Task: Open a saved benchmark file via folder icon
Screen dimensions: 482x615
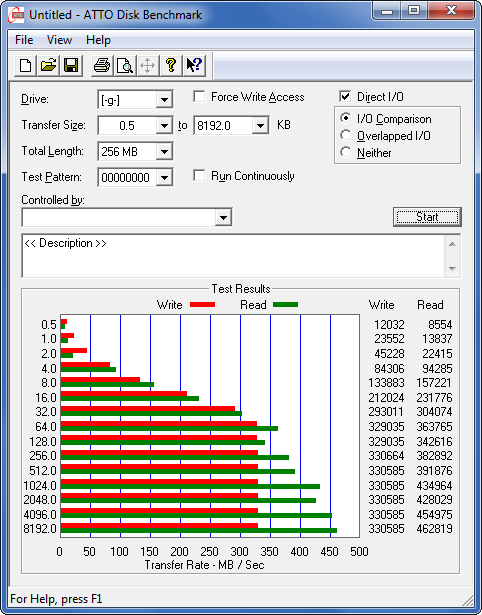Action: pyautogui.click(x=48, y=66)
